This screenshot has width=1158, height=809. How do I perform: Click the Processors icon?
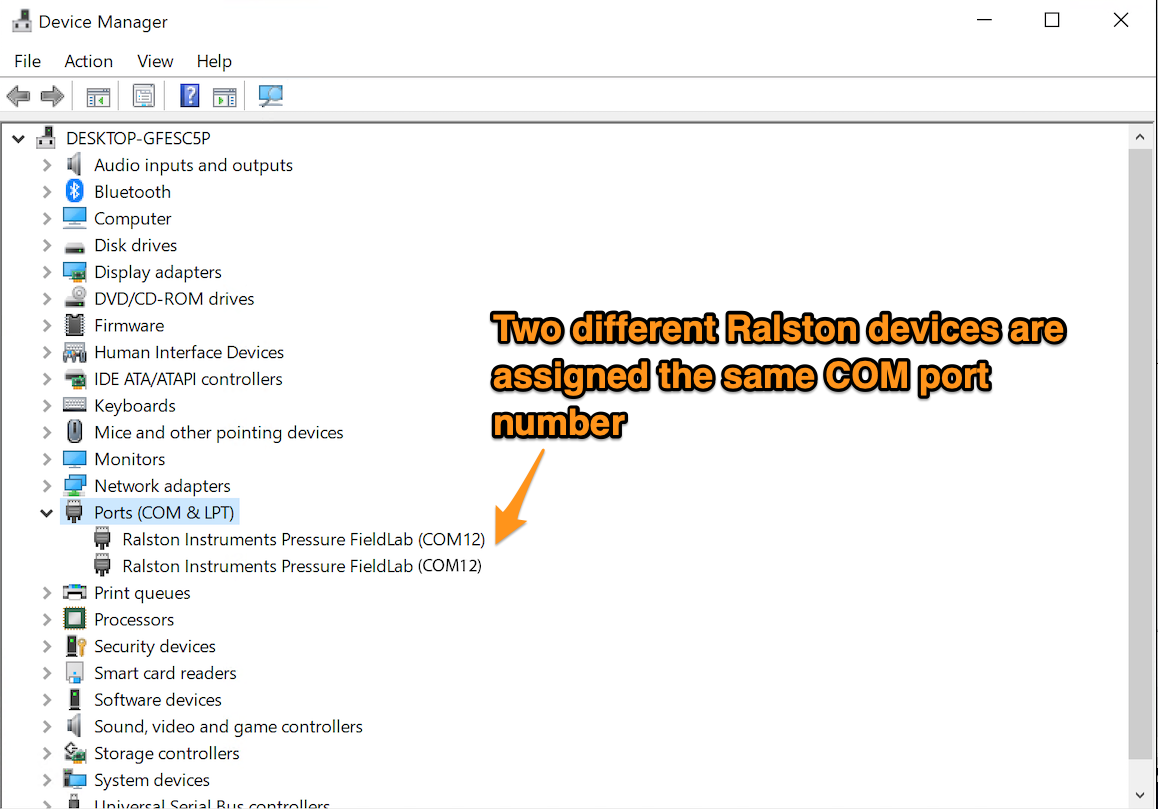75,619
